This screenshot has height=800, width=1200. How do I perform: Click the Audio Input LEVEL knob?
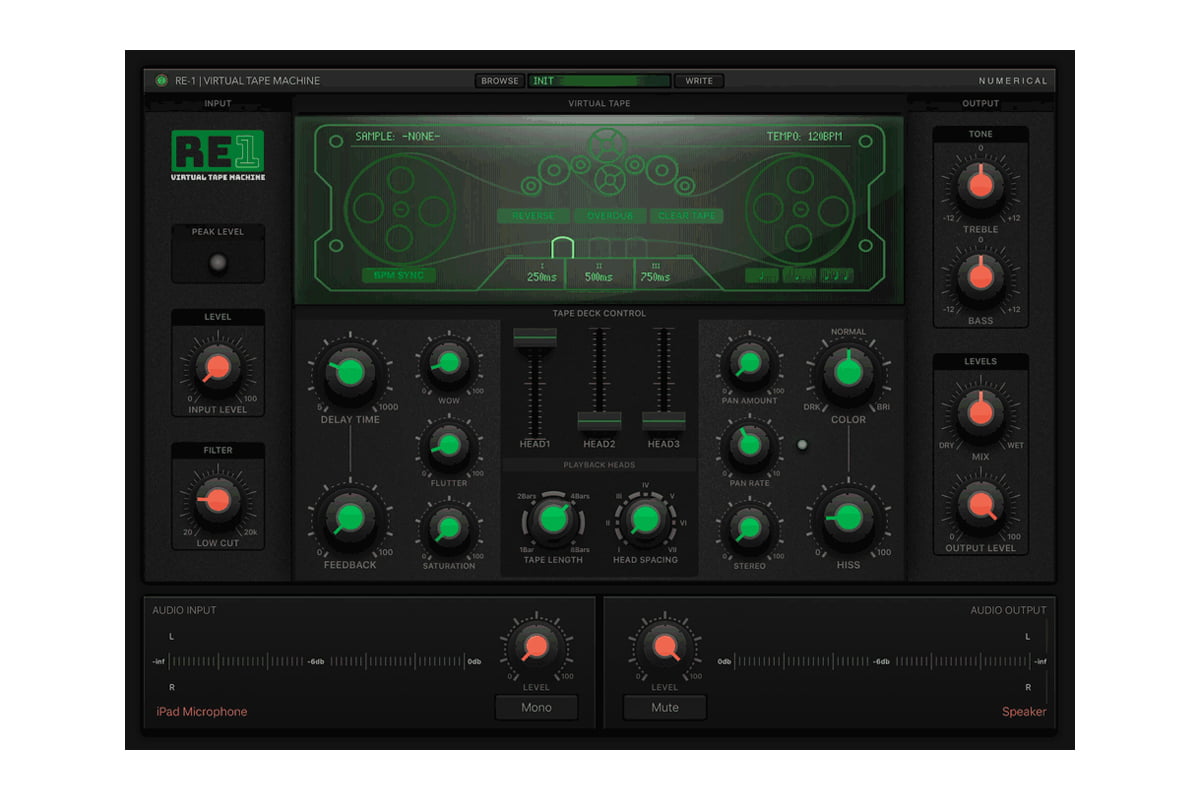tap(535, 645)
